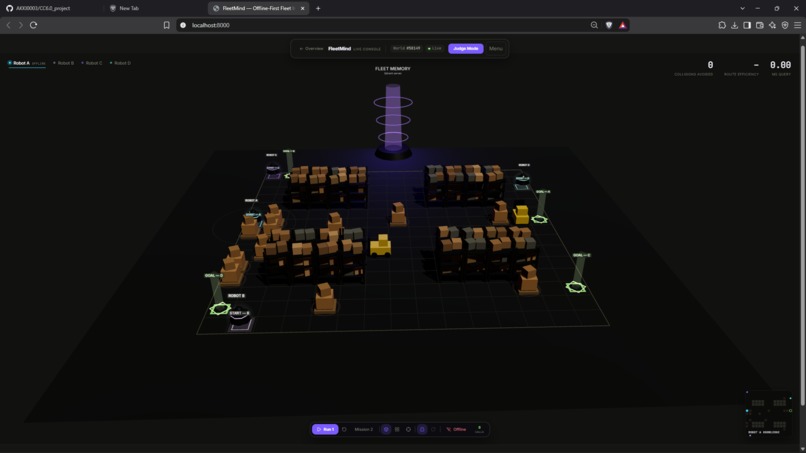This screenshot has height=453, width=806.
Task: Toggle the browser sidebar panel icon
Action: (x=747, y=25)
